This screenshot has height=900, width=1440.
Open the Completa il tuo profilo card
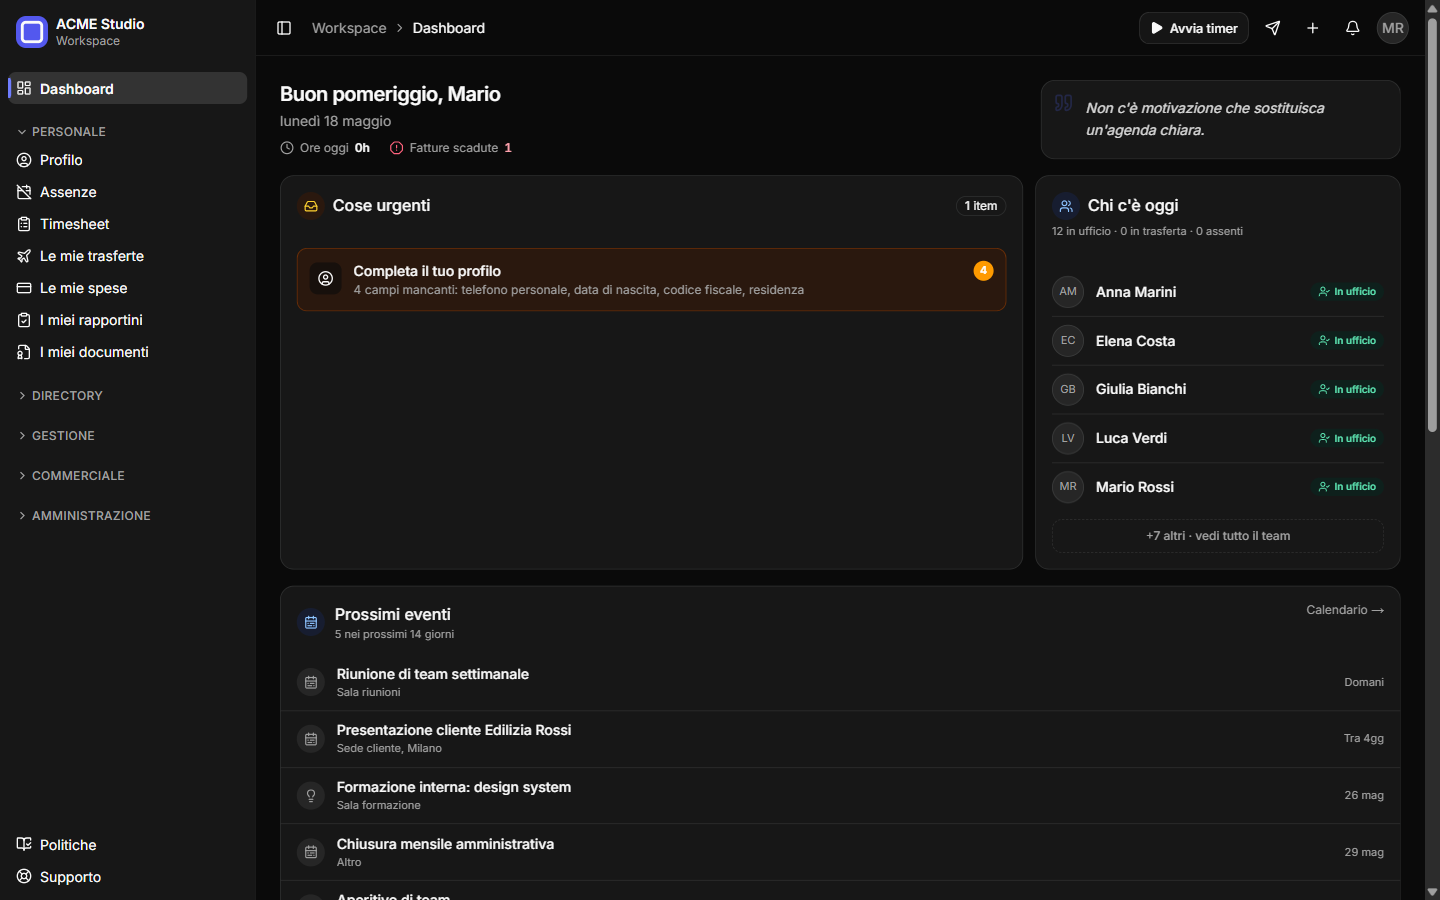tap(651, 280)
